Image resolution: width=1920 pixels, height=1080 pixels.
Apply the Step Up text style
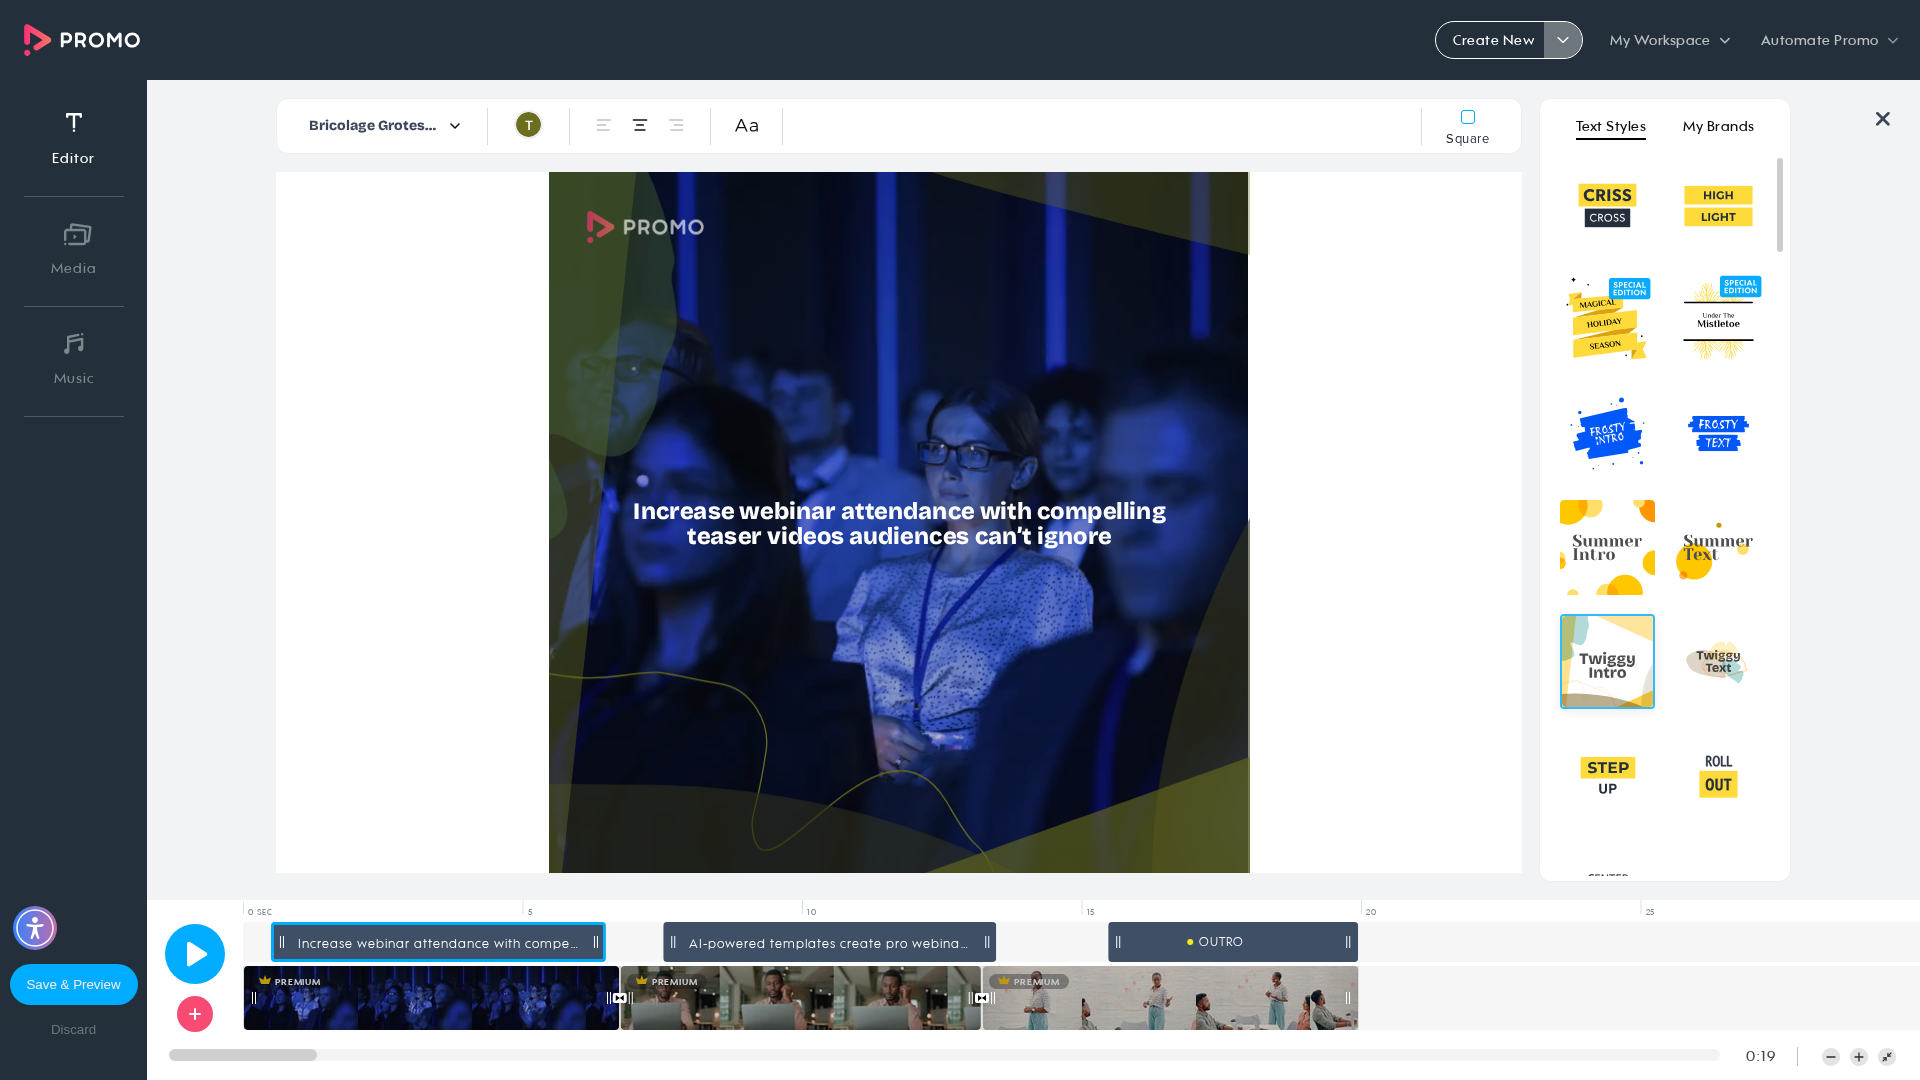point(1607,776)
